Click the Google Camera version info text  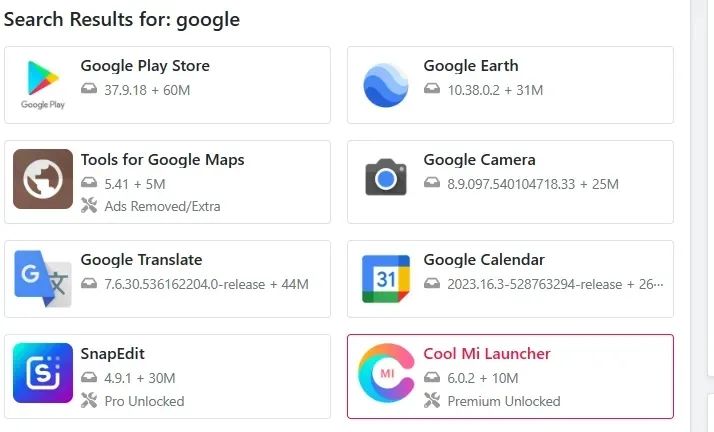coord(533,184)
